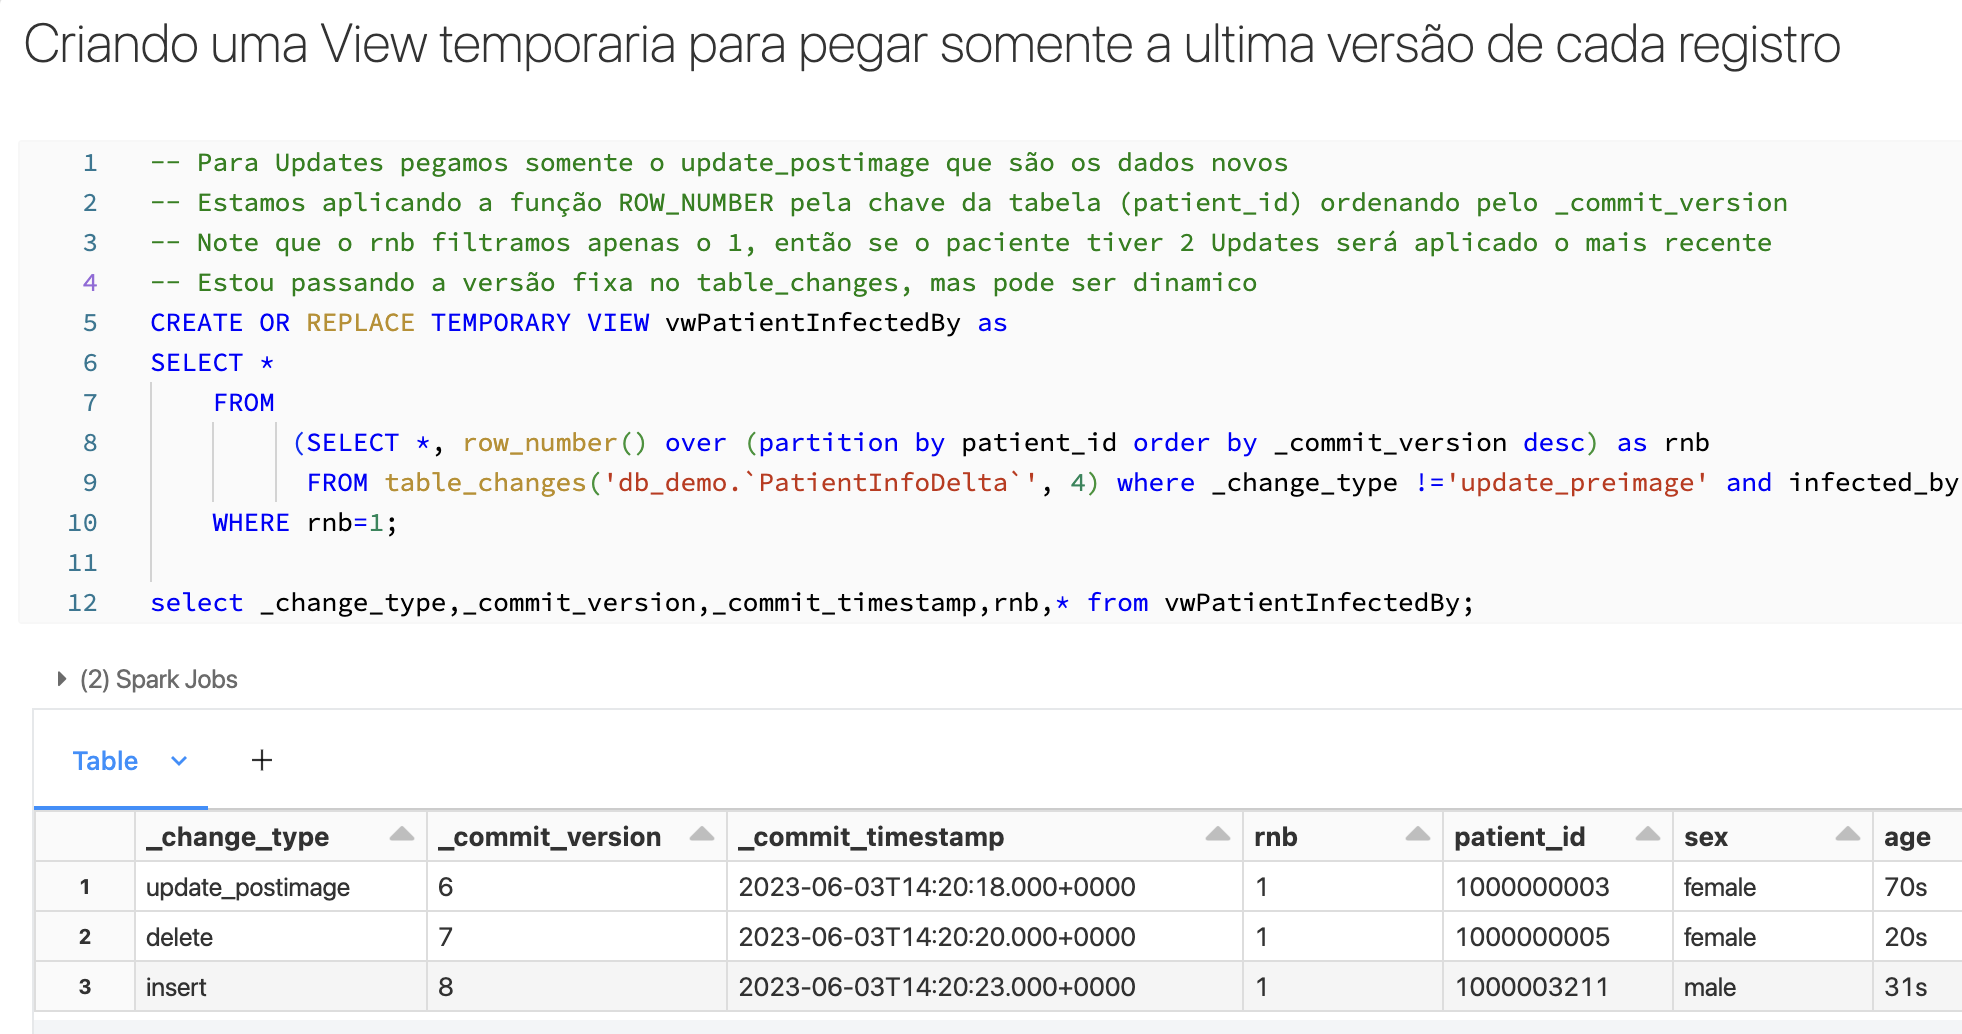Click the heading 'Criando uma View temporaria'
Viewport: 1962px width, 1034px height.
click(x=932, y=45)
